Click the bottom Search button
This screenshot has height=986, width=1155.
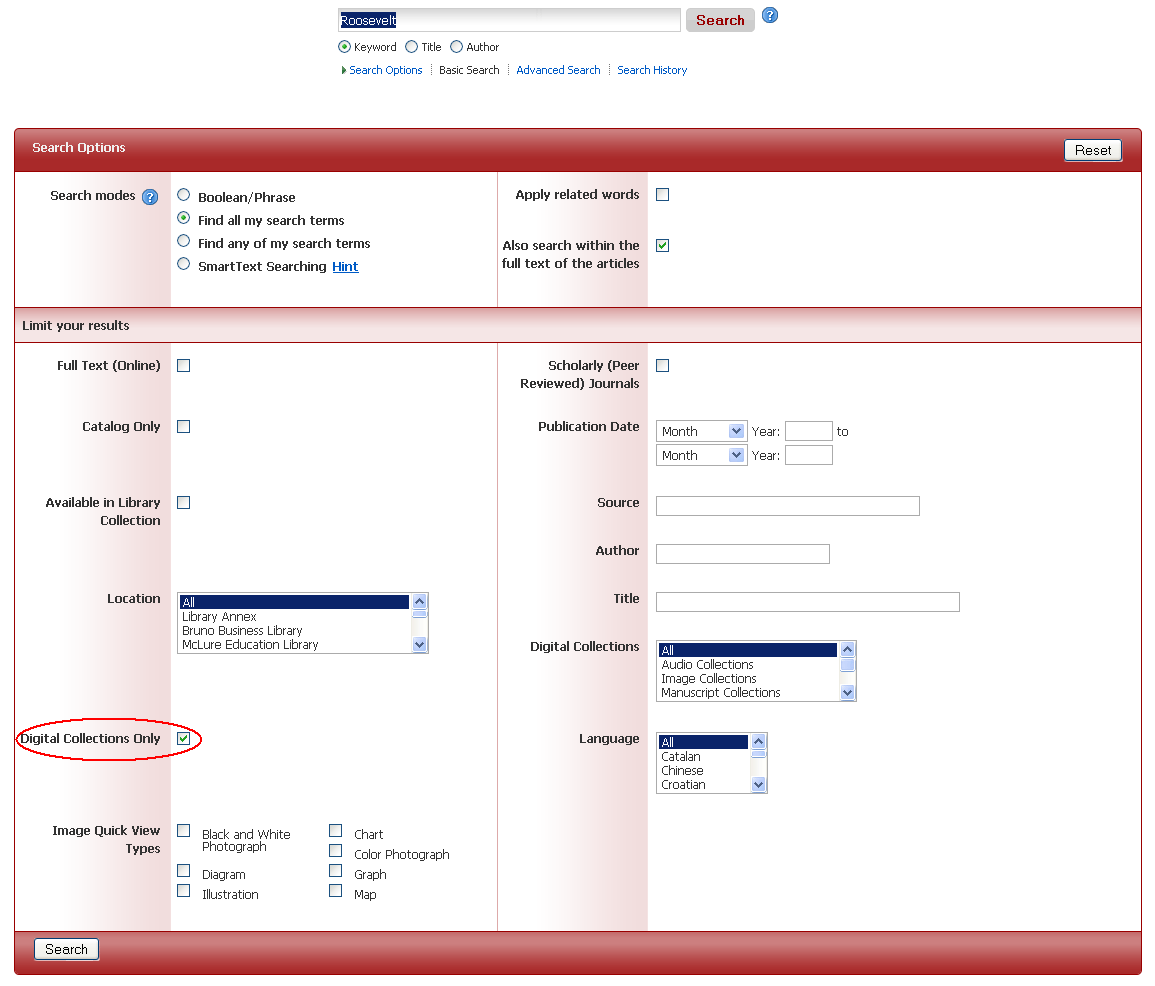coord(67,949)
